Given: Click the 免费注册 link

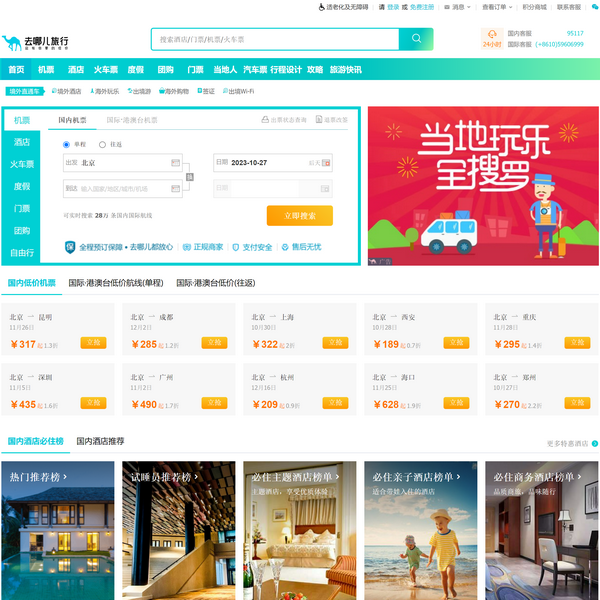Looking at the screenshot, I should click(x=421, y=7).
